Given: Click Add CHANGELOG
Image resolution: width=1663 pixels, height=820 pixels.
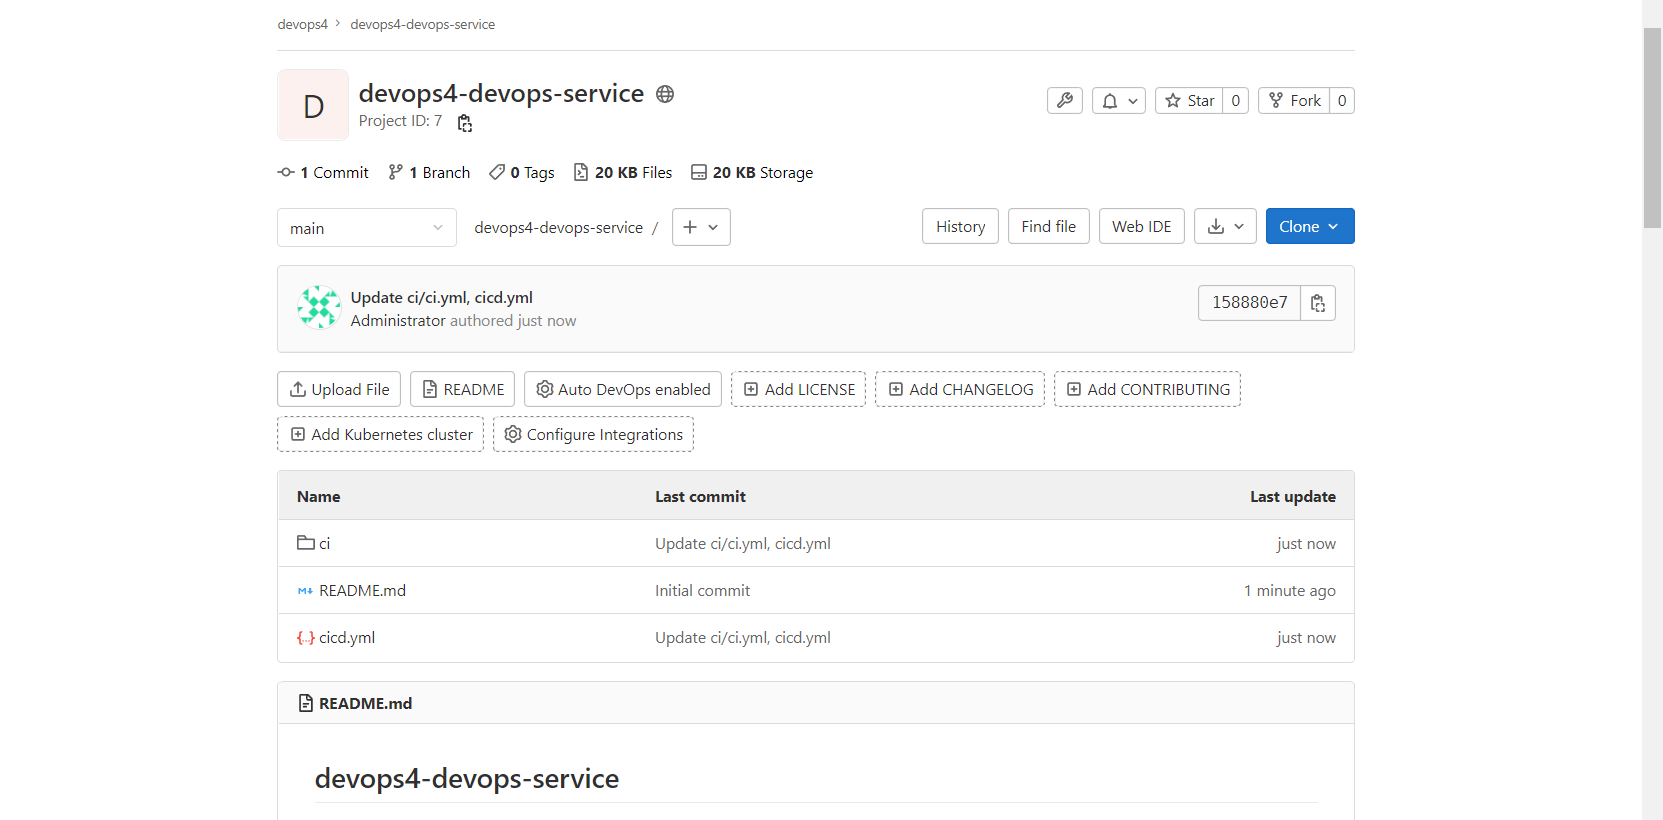Looking at the screenshot, I should [960, 390].
